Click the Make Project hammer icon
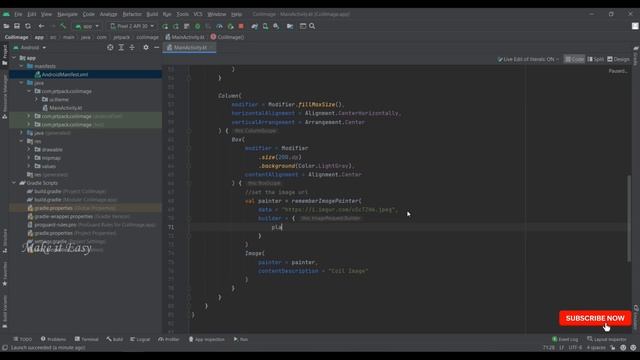 point(63,26)
